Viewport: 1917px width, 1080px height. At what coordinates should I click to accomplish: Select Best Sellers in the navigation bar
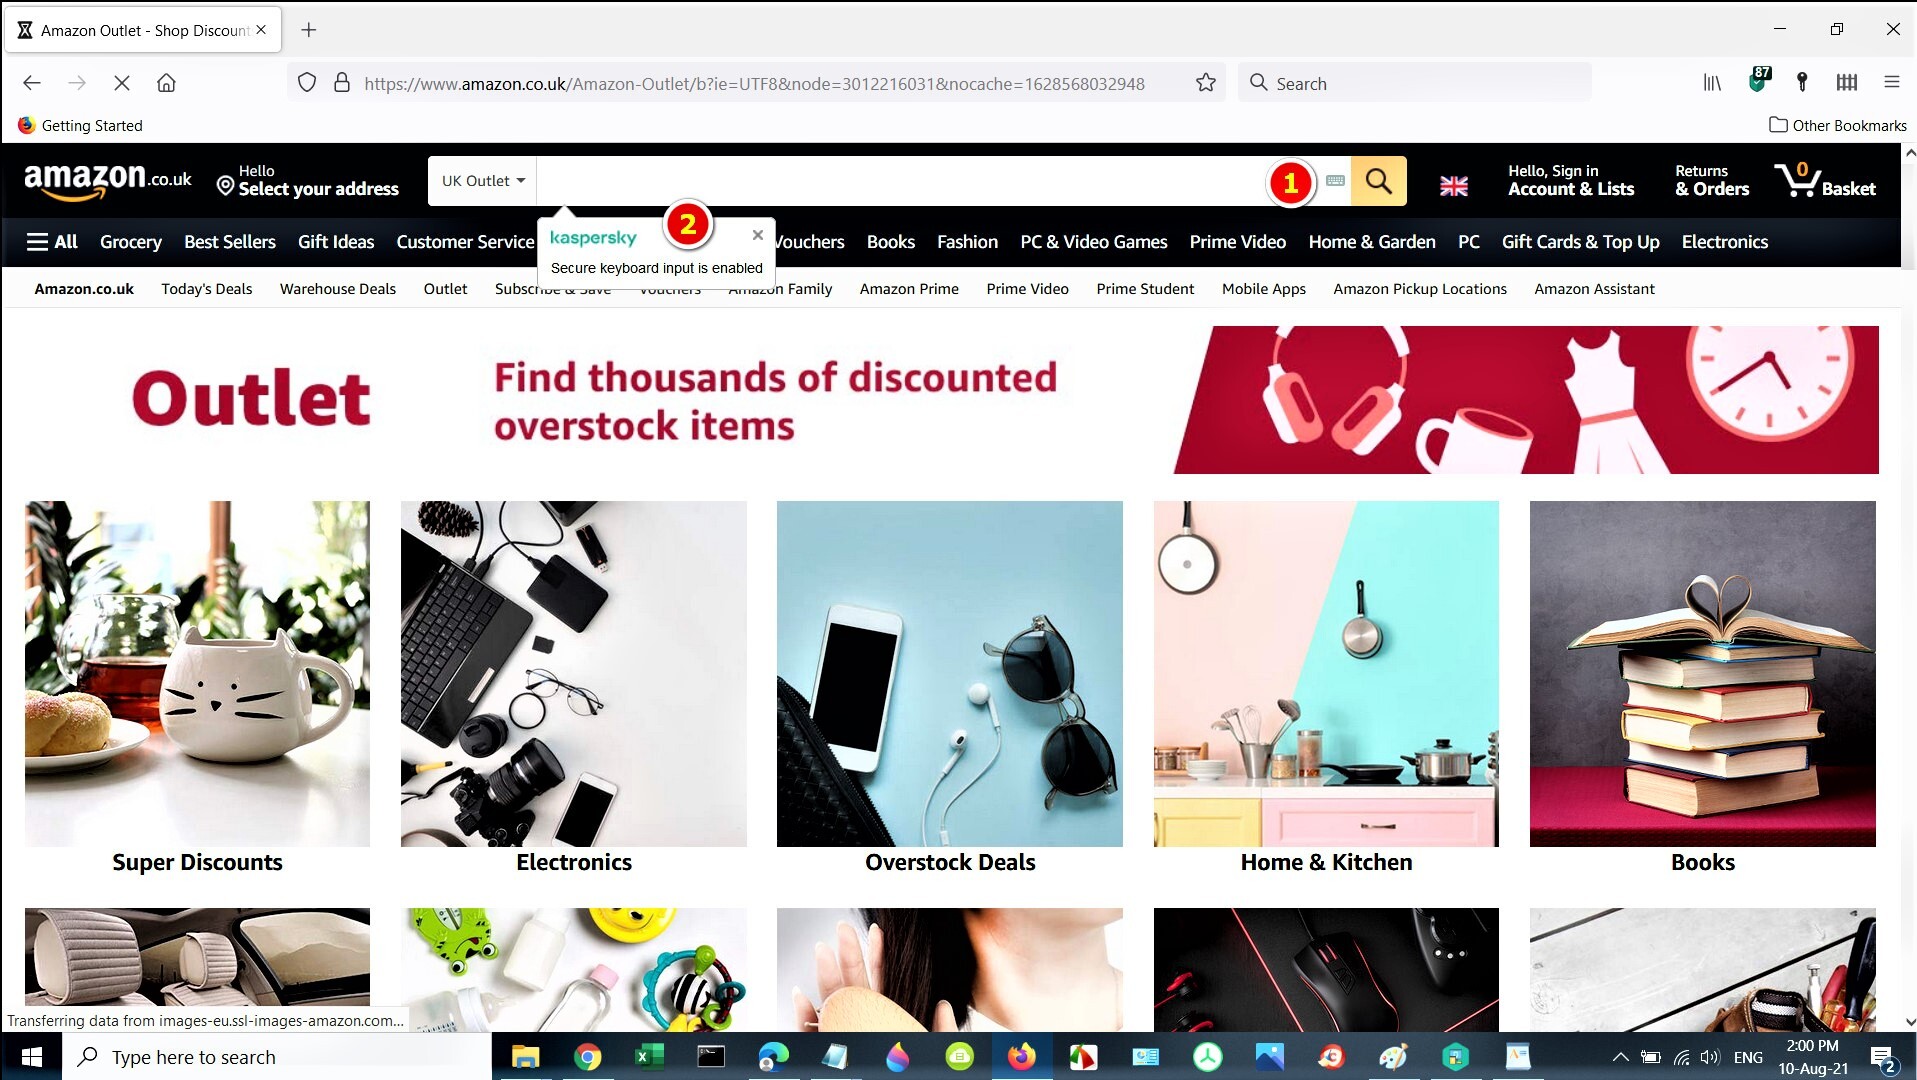tap(230, 242)
